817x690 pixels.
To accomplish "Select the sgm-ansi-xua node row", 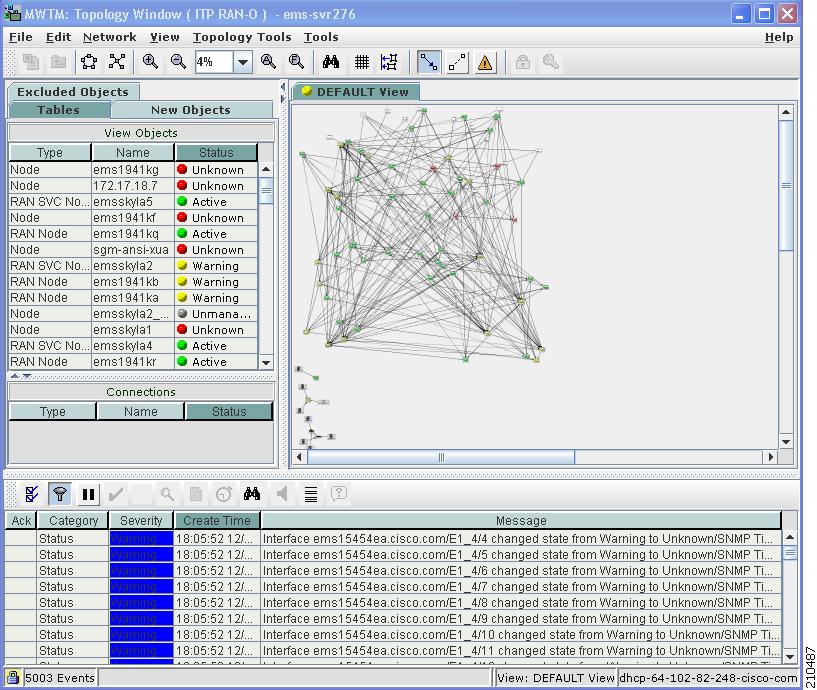I will (x=133, y=250).
